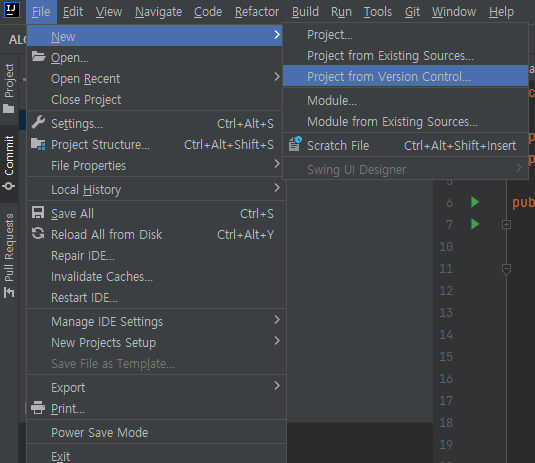
Task: Click line number 15 in the gutter
Action: [446, 357]
